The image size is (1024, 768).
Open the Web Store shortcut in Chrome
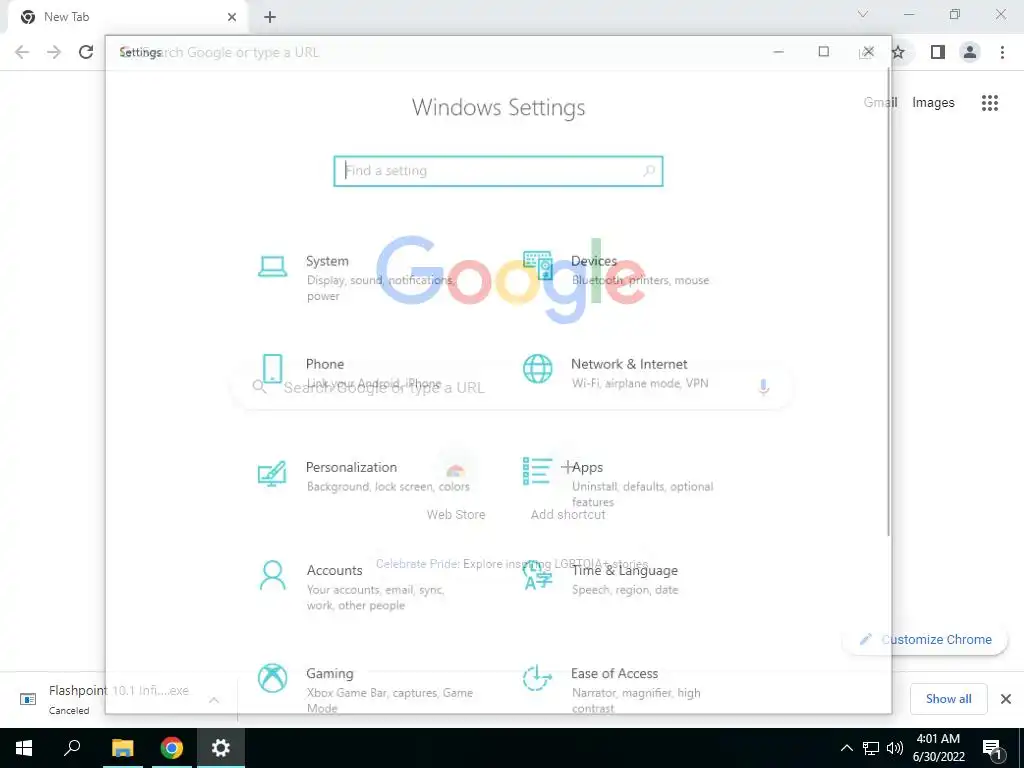456,485
